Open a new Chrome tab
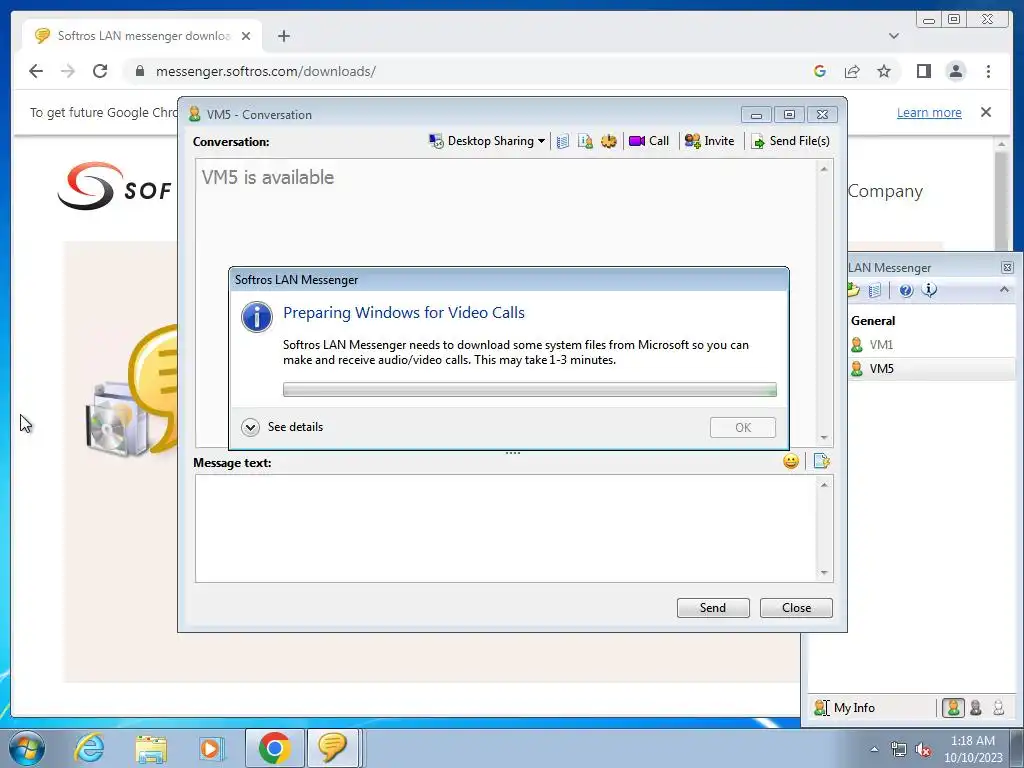 tap(283, 36)
